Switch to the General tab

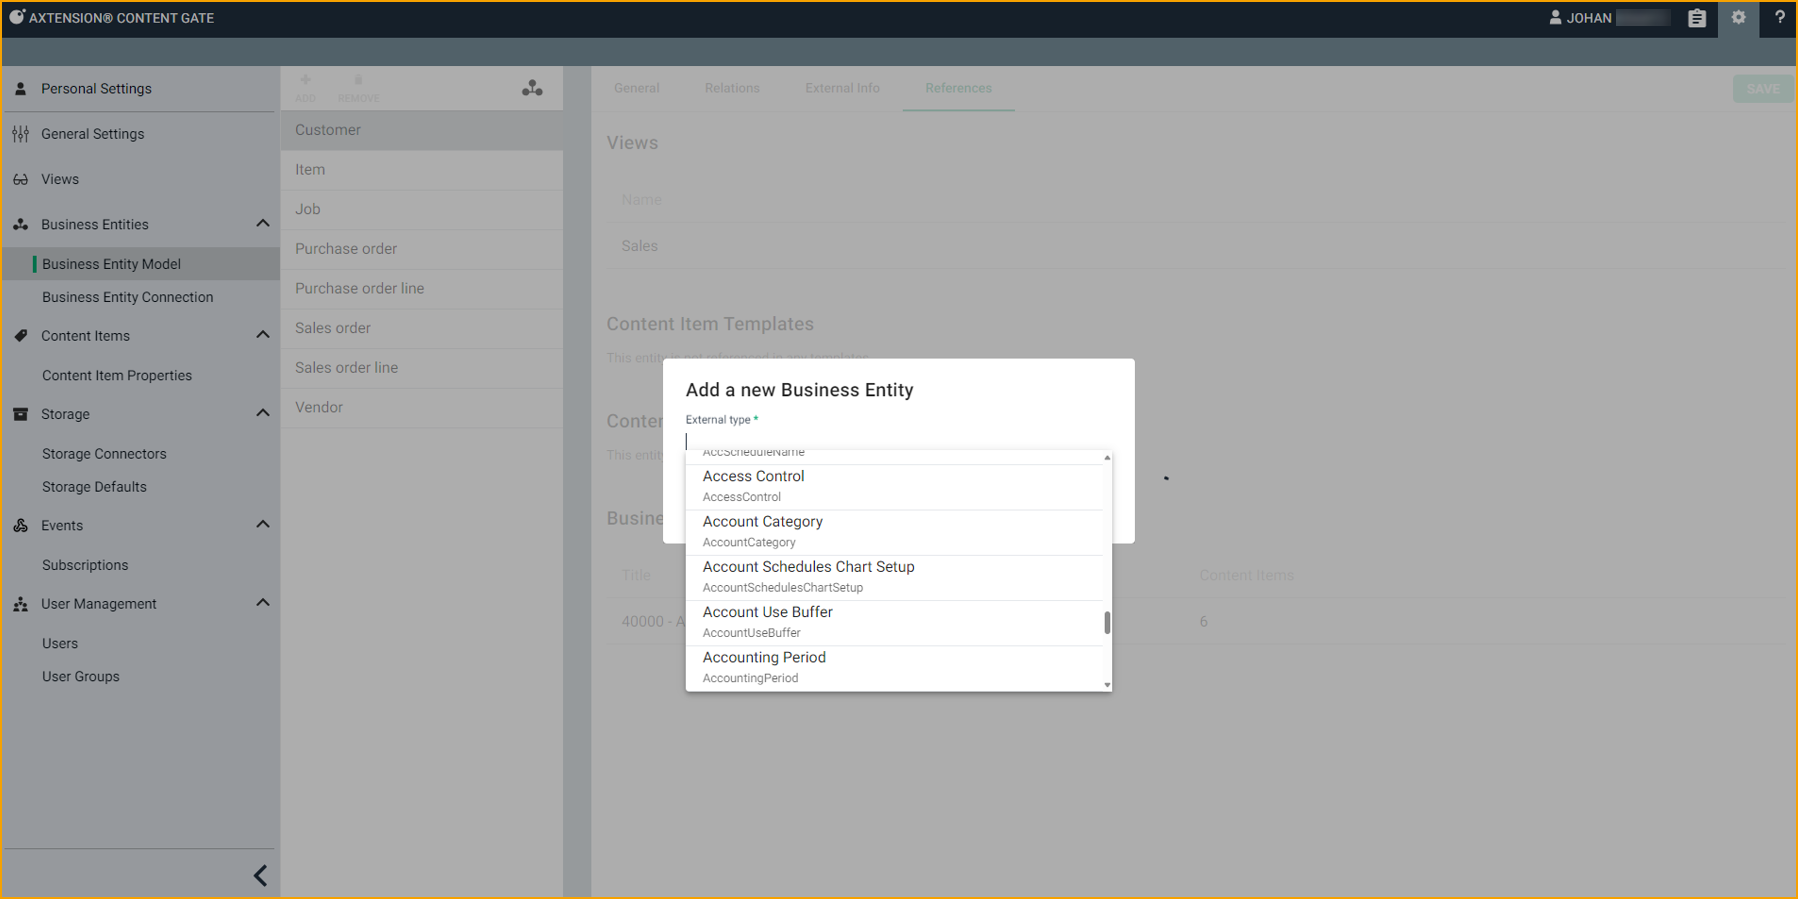tap(637, 88)
